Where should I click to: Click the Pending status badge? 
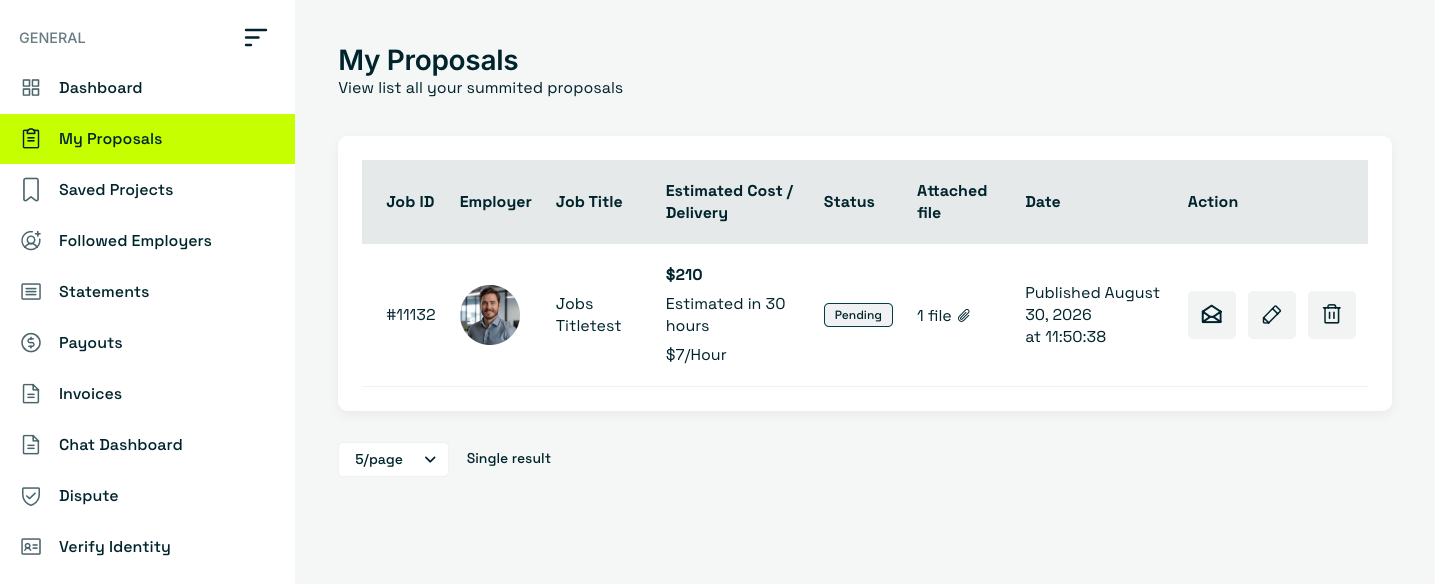tap(858, 315)
